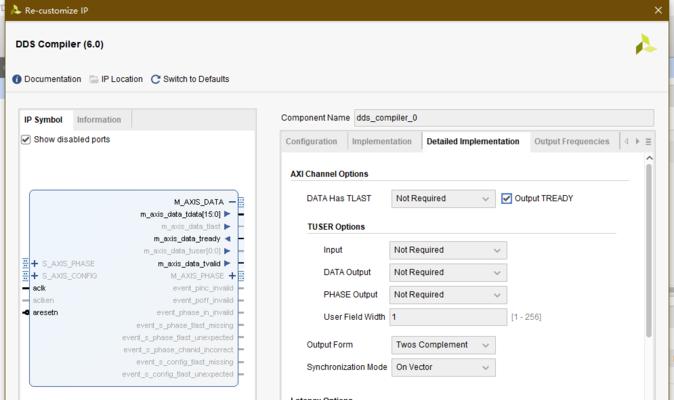This screenshot has width=674, height=400.
Task: Open the DATA Output dropdown
Action: pos(448,272)
